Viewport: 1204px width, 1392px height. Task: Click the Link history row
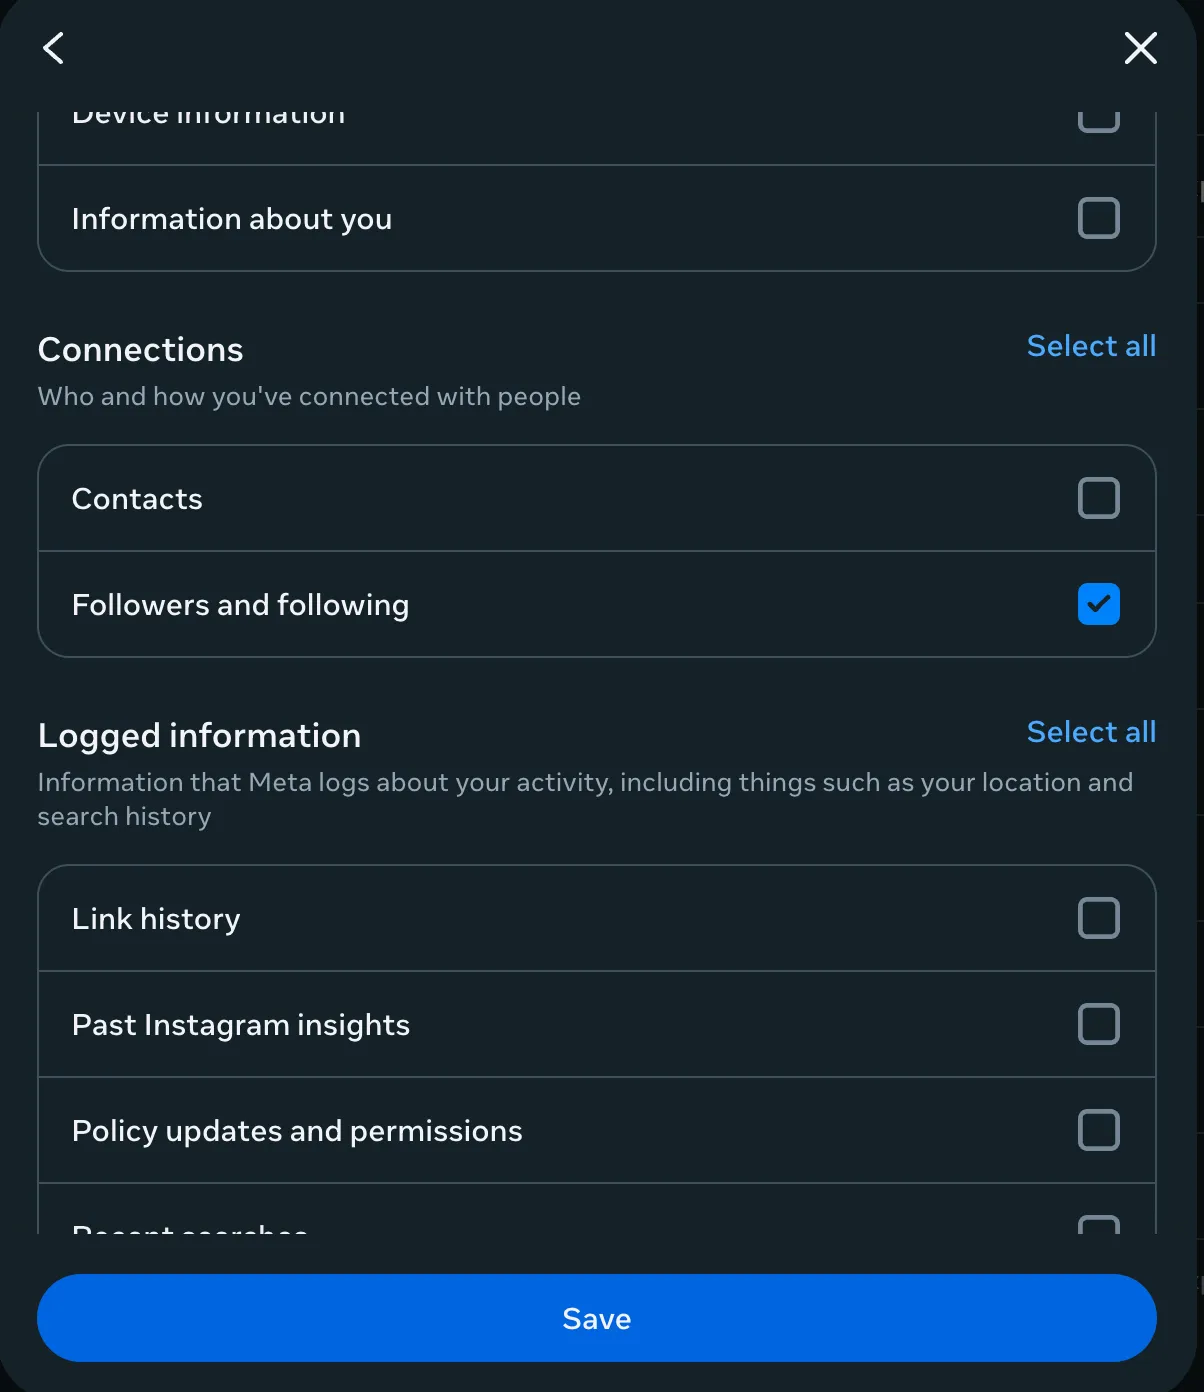point(400,918)
